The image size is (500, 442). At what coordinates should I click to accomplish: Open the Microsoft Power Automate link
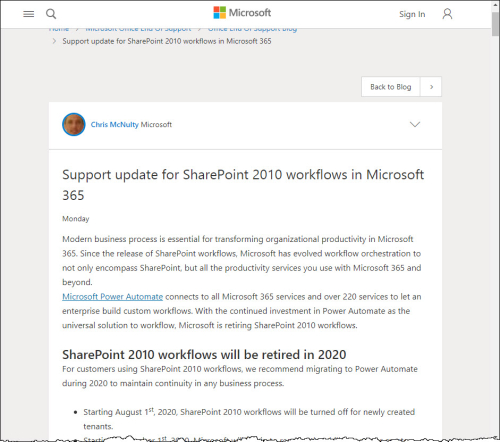click(x=113, y=297)
